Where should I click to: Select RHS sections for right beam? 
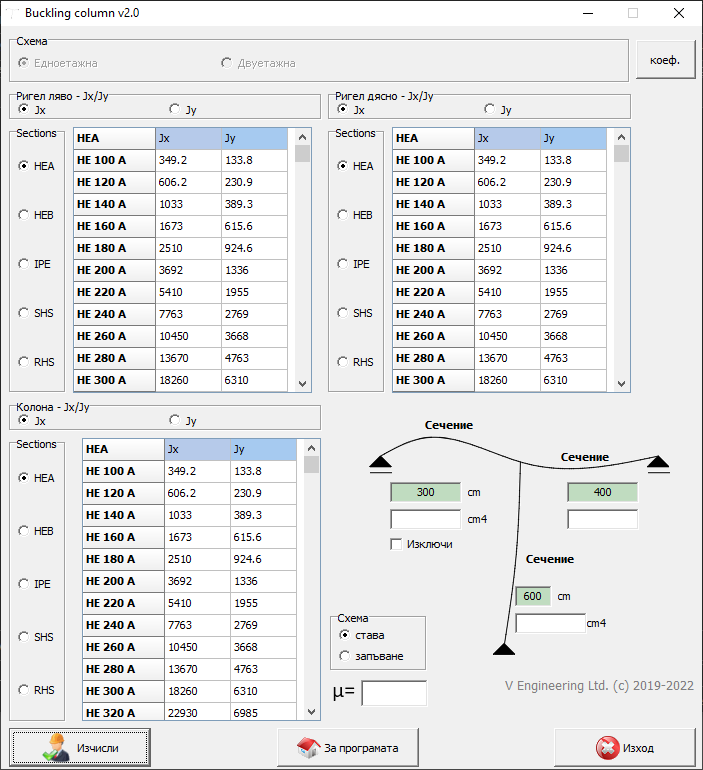tap(343, 362)
